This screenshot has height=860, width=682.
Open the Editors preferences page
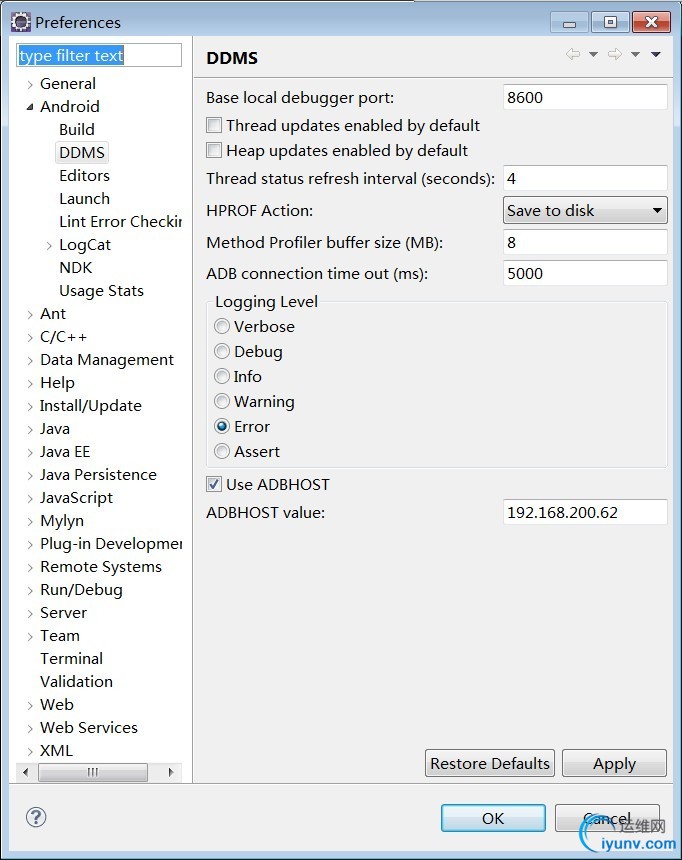[84, 176]
